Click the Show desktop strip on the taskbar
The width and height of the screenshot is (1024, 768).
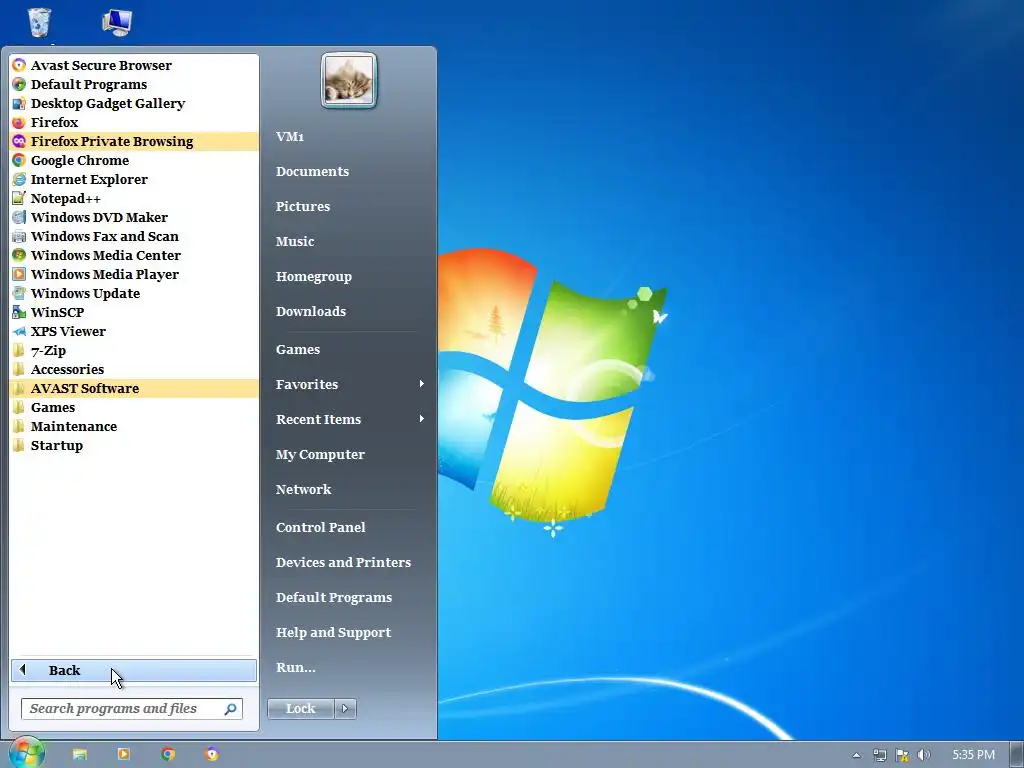(1017, 754)
